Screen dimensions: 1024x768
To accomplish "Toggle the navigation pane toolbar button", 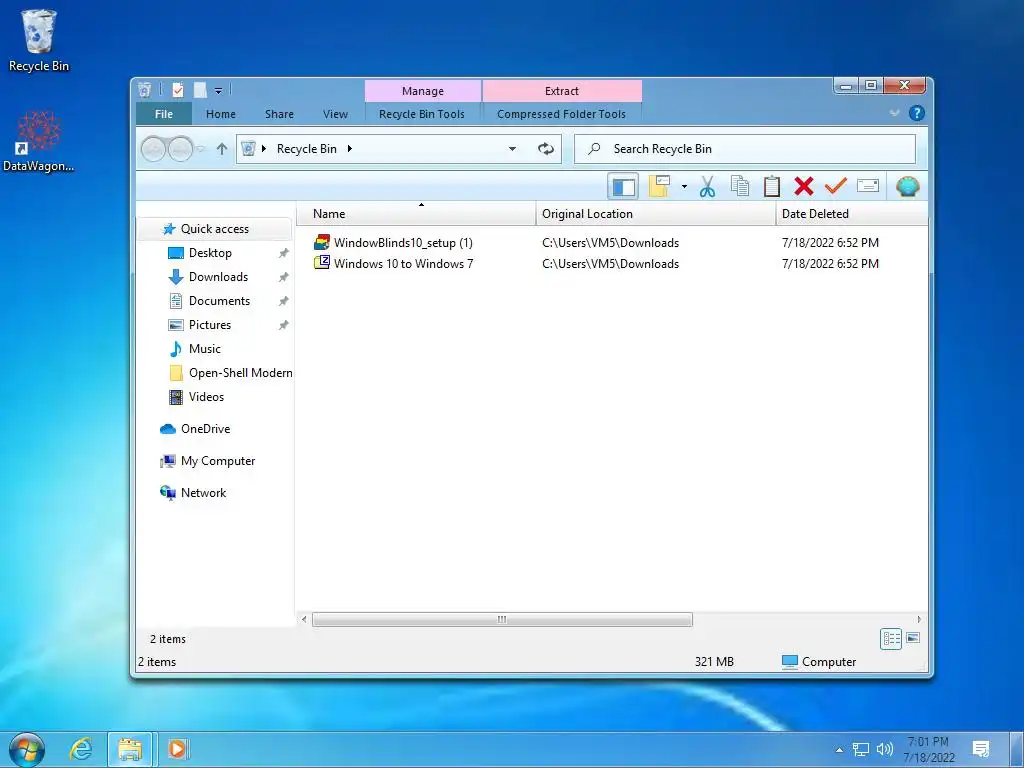I will point(623,187).
